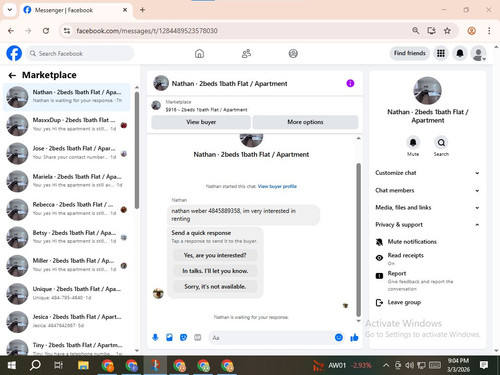500x375 pixels.
Task: Open the Notifications bell in top bar
Action: pyautogui.click(x=460, y=53)
